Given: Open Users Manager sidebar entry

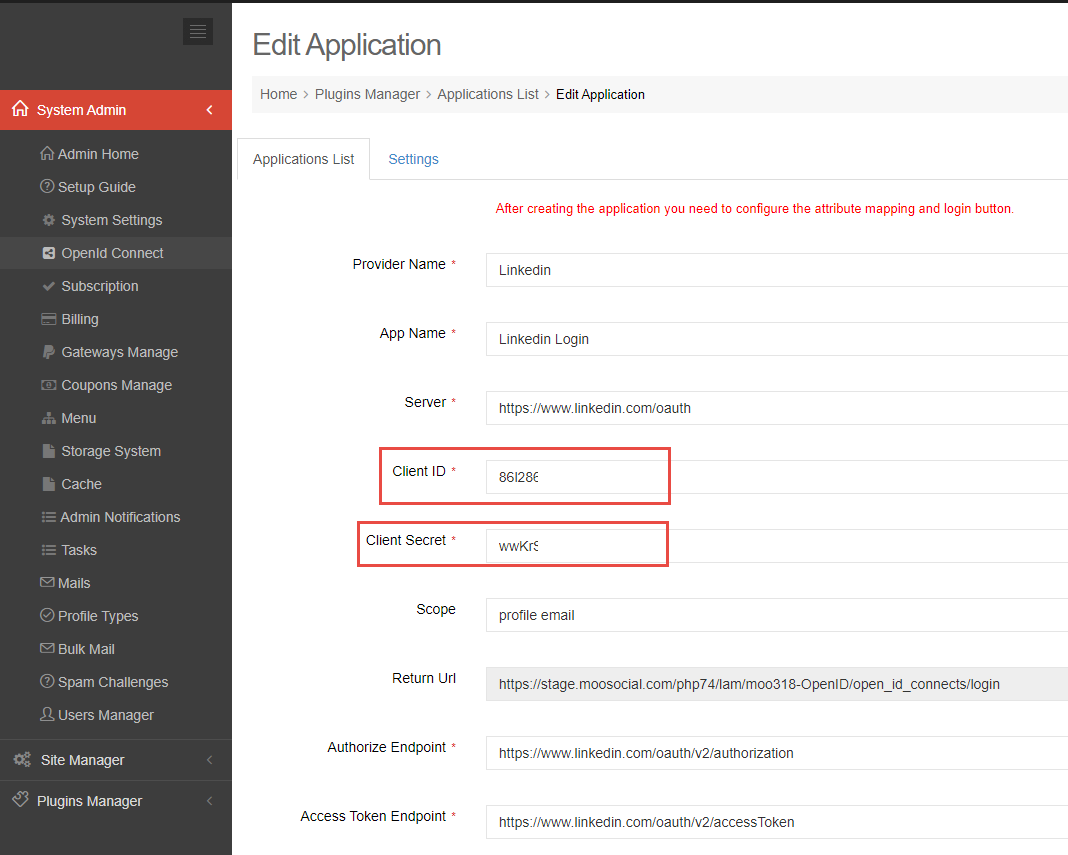Looking at the screenshot, I should pos(106,715).
